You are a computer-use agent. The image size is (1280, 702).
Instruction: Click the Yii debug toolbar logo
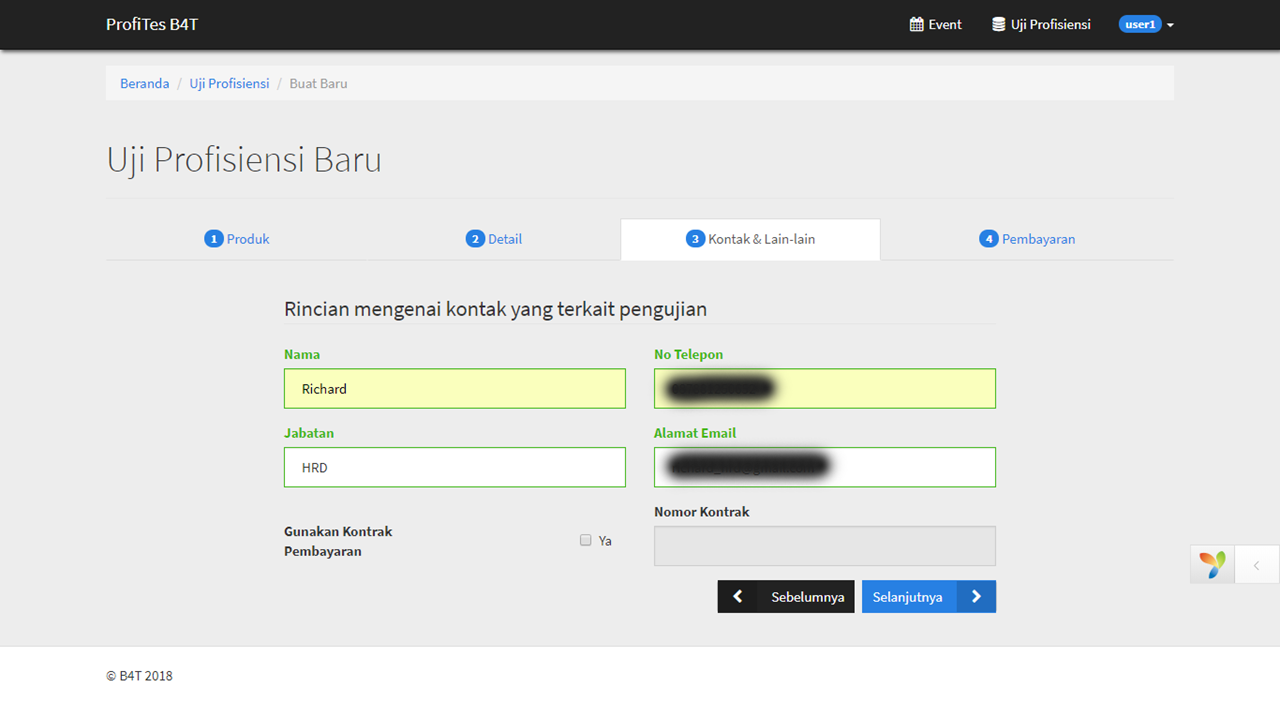click(1212, 564)
